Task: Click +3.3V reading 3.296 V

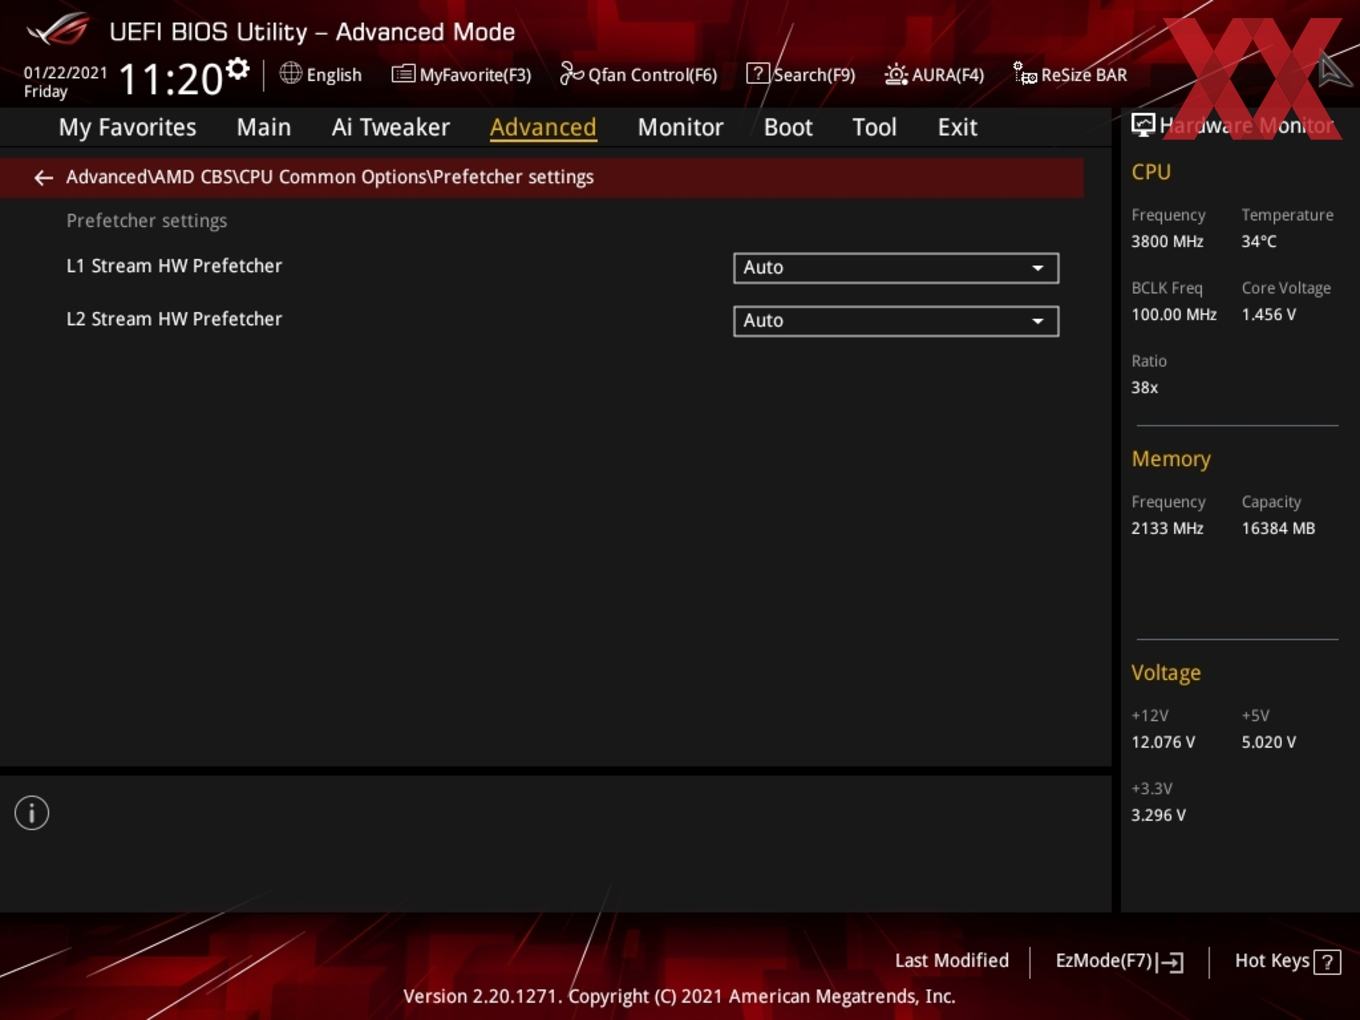Action: click(1158, 816)
